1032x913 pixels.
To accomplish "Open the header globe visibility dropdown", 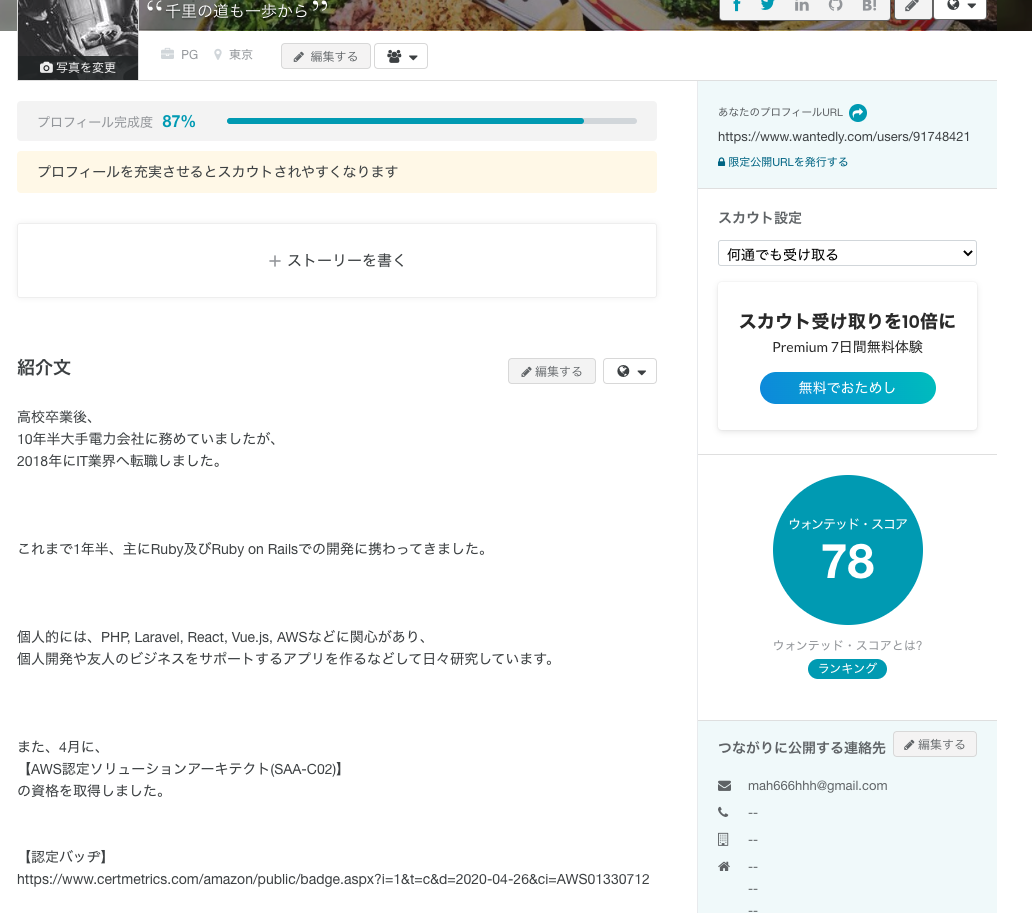I will pos(960,8).
